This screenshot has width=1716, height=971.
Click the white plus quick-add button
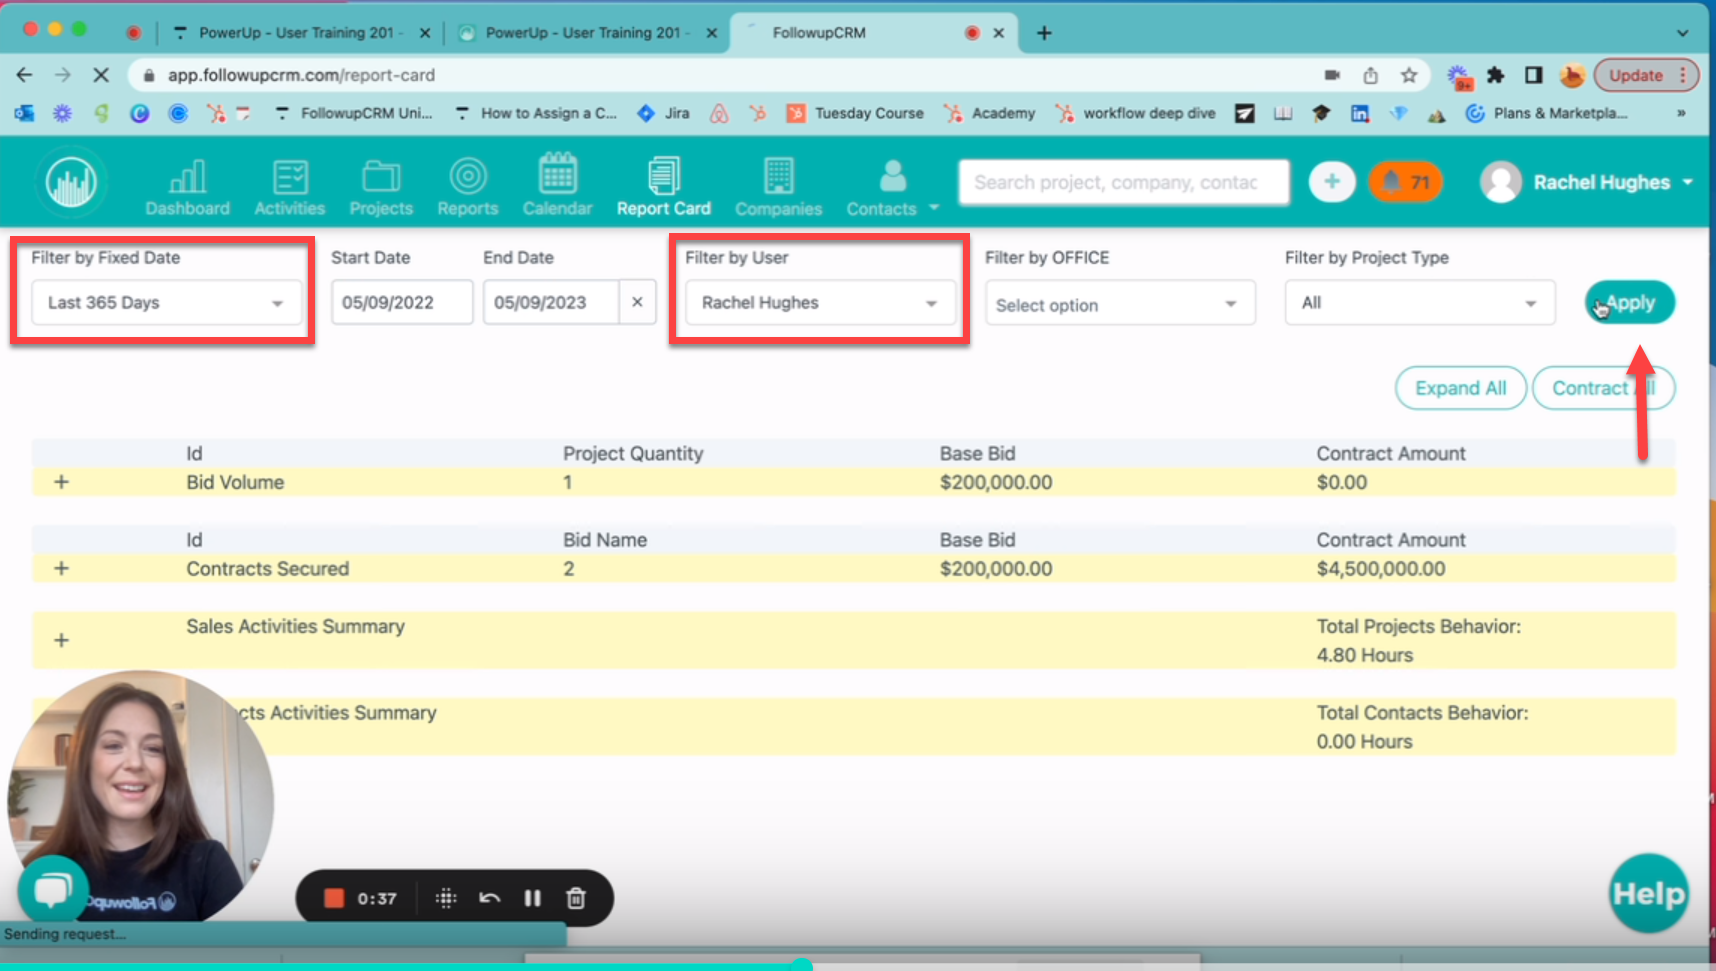point(1331,182)
